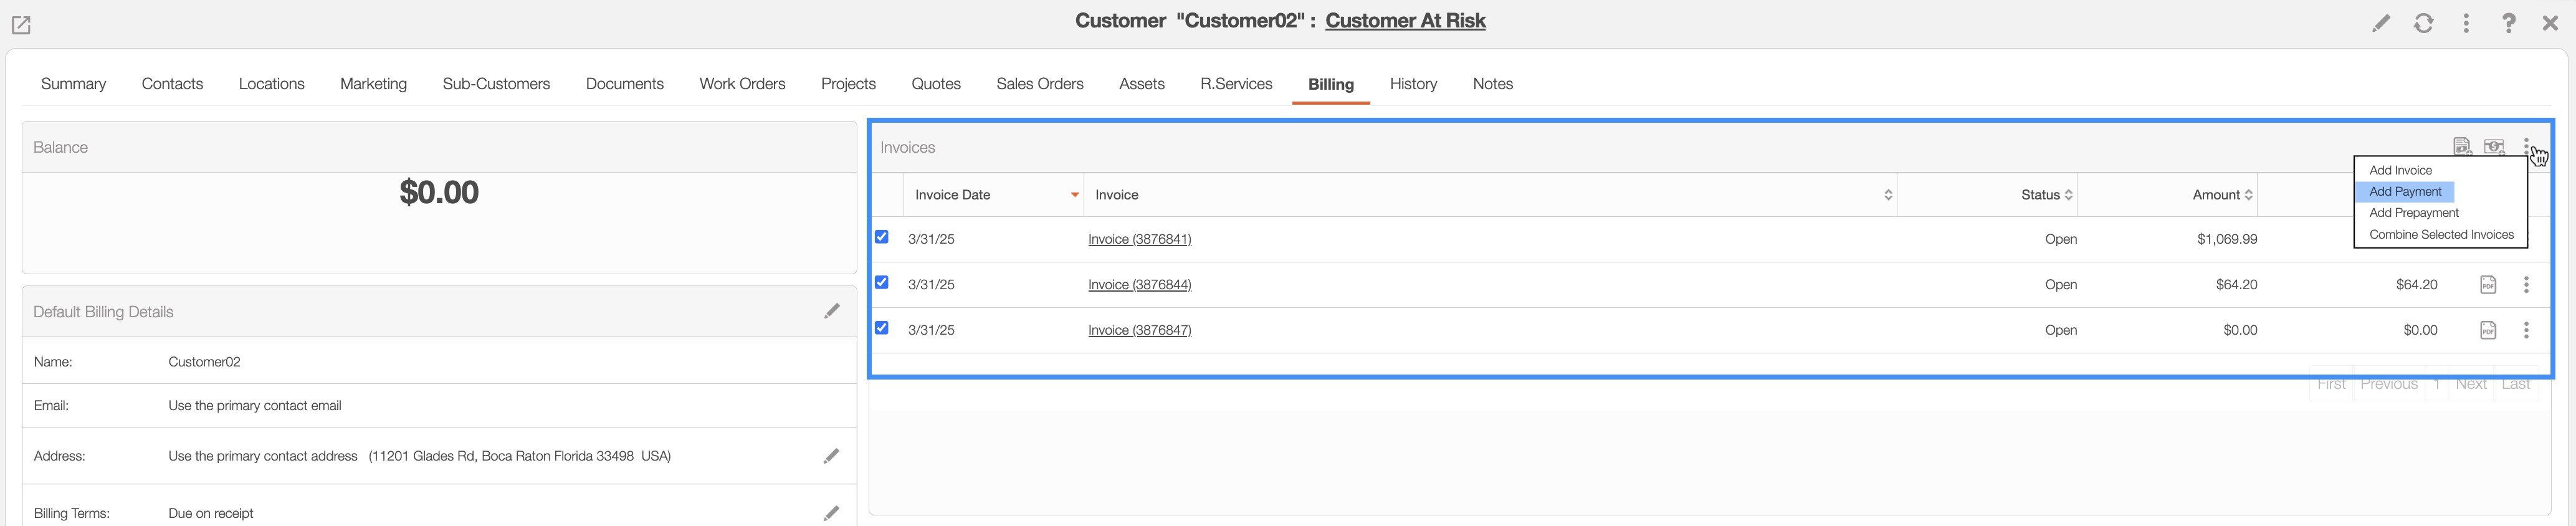
Task: Refresh the customer record
Action: tap(2423, 23)
